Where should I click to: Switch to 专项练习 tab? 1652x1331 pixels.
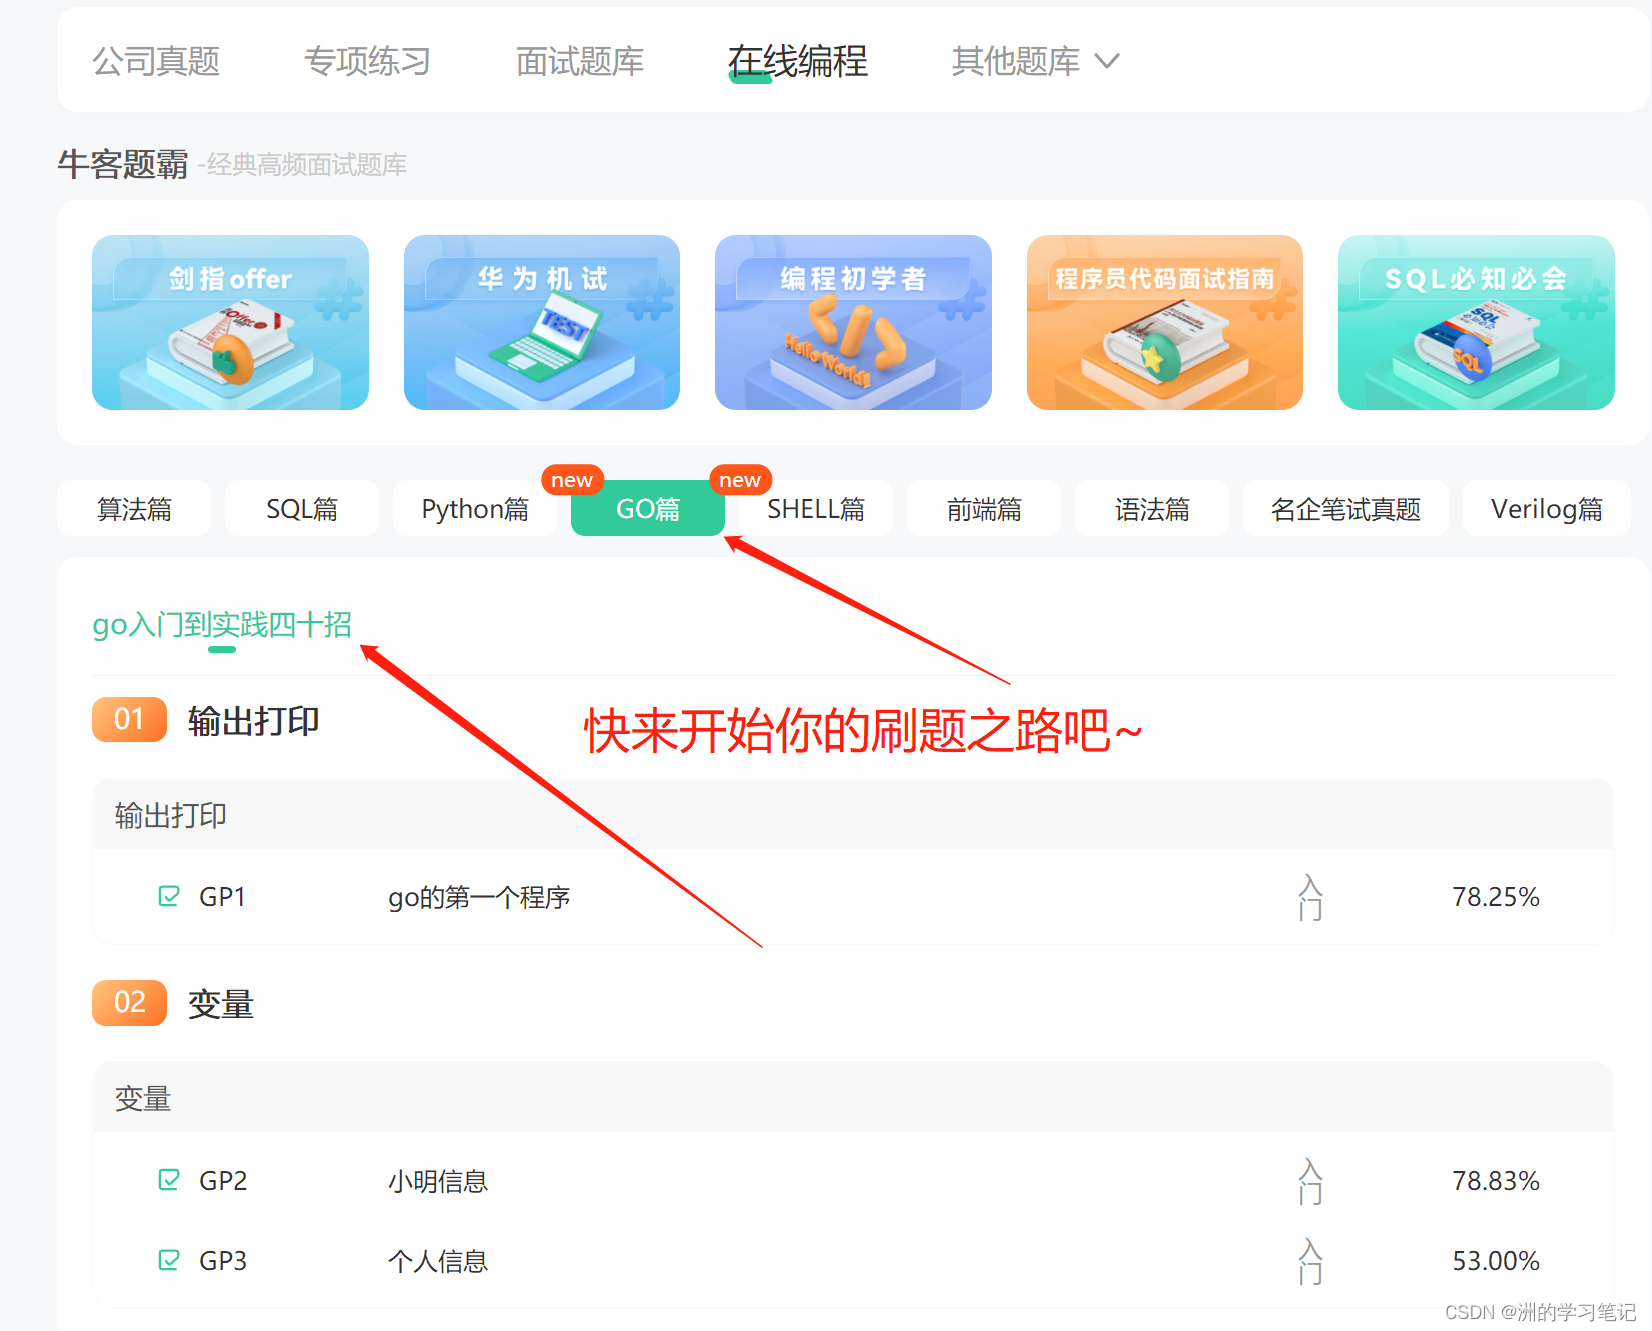point(367,61)
